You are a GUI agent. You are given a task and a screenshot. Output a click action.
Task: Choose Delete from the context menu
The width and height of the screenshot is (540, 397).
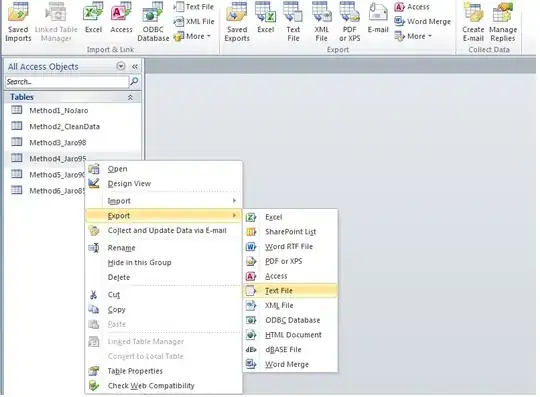(x=163, y=278)
